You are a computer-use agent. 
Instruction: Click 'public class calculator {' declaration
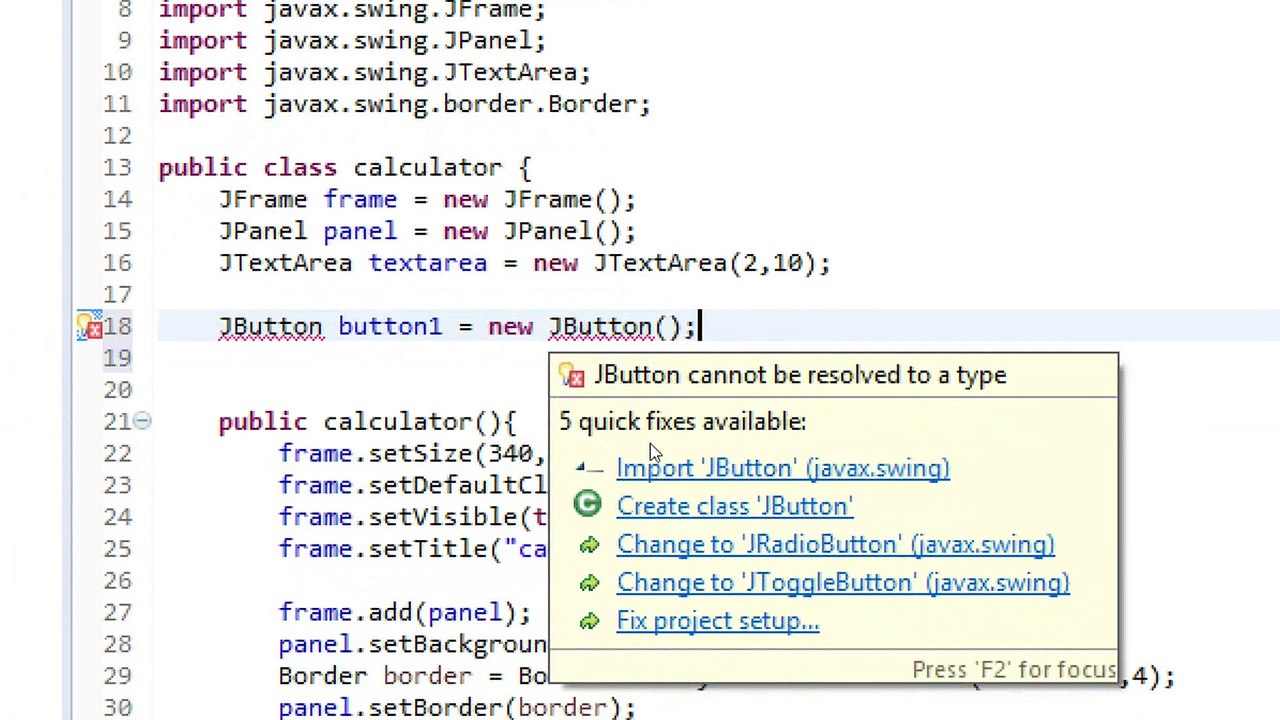coord(345,168)
